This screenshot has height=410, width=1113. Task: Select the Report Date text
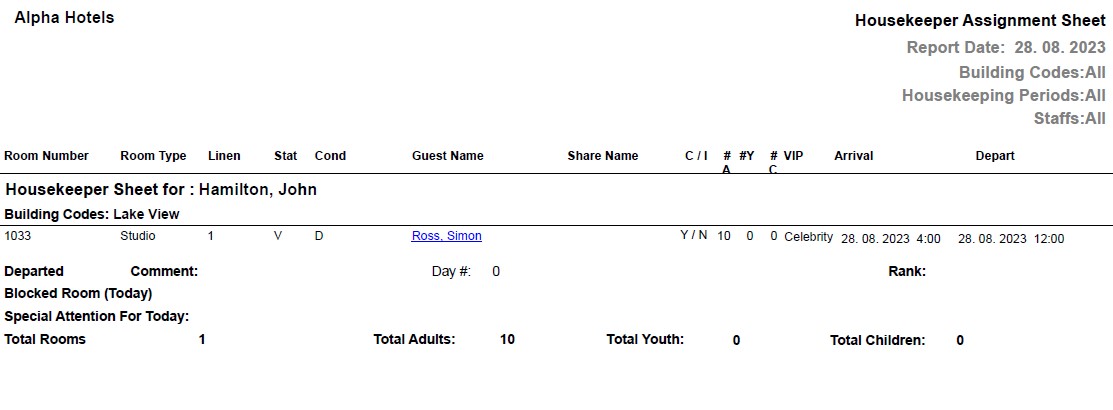(x=1005, y=47)
